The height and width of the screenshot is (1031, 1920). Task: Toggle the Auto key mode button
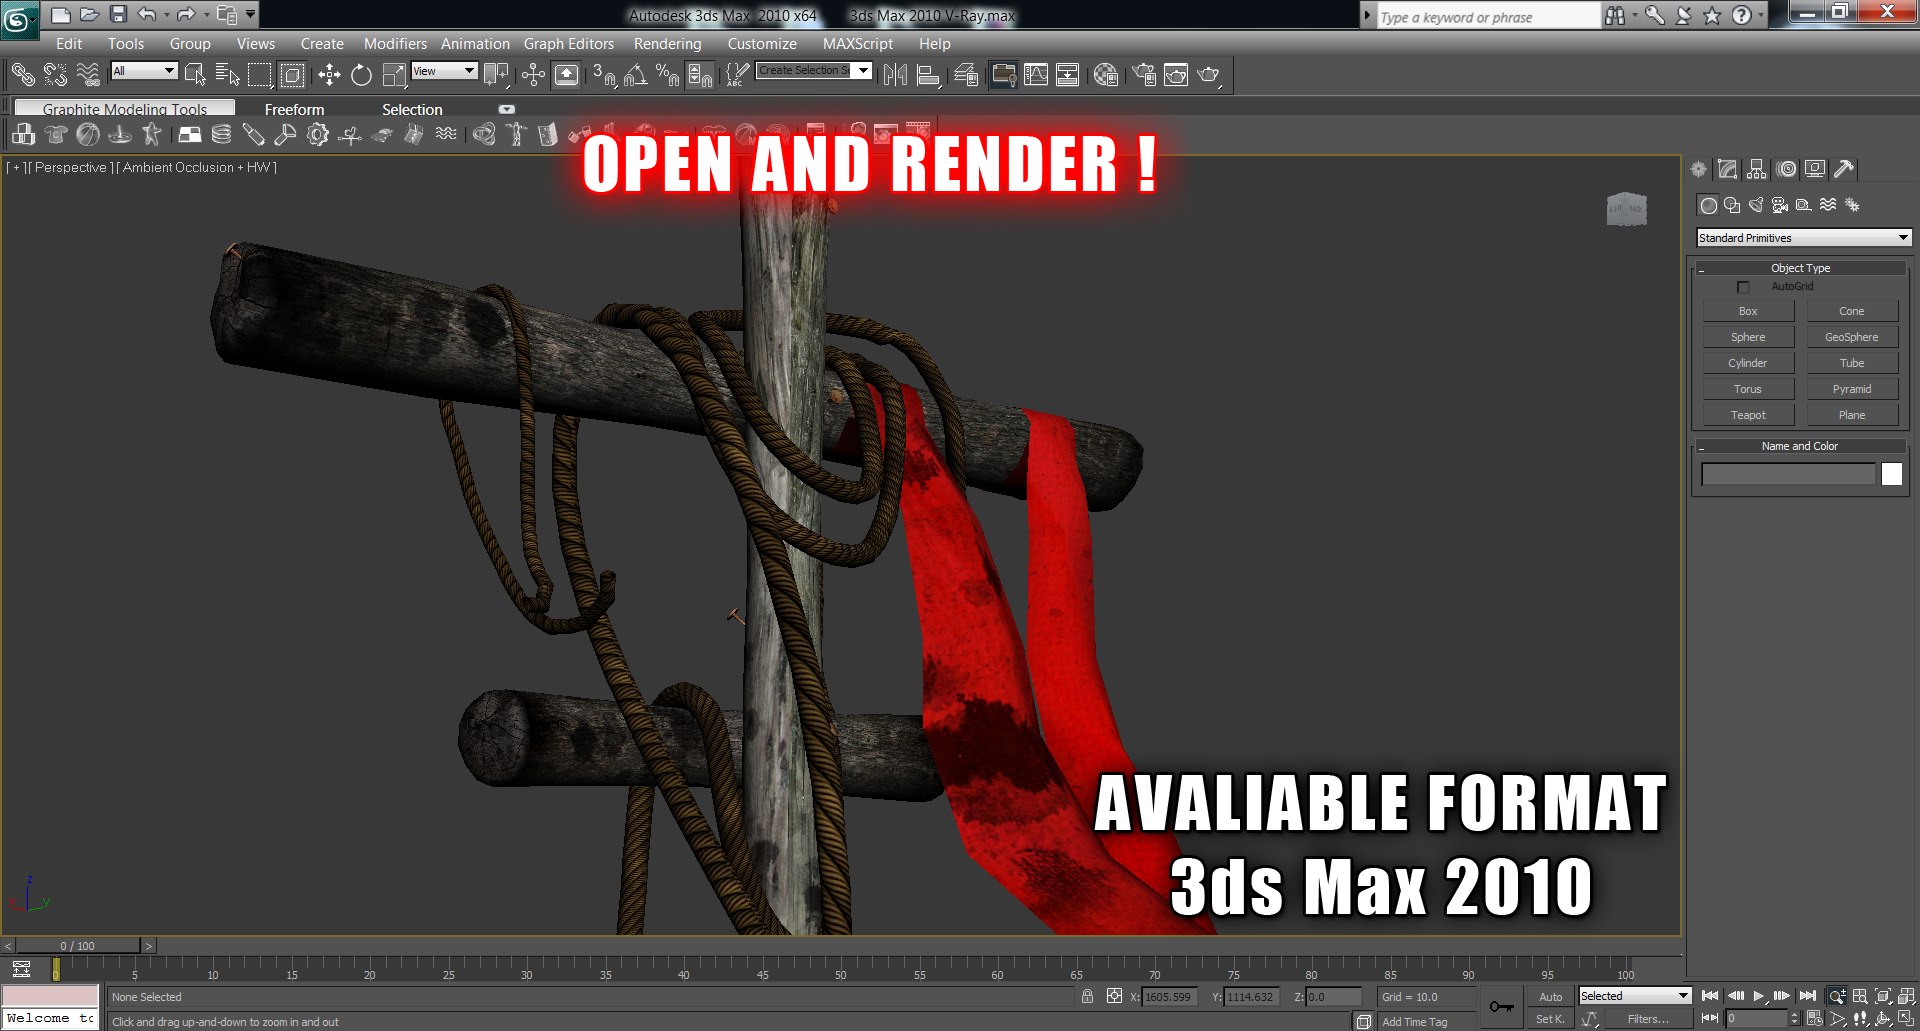click(x=1550, y=997)
